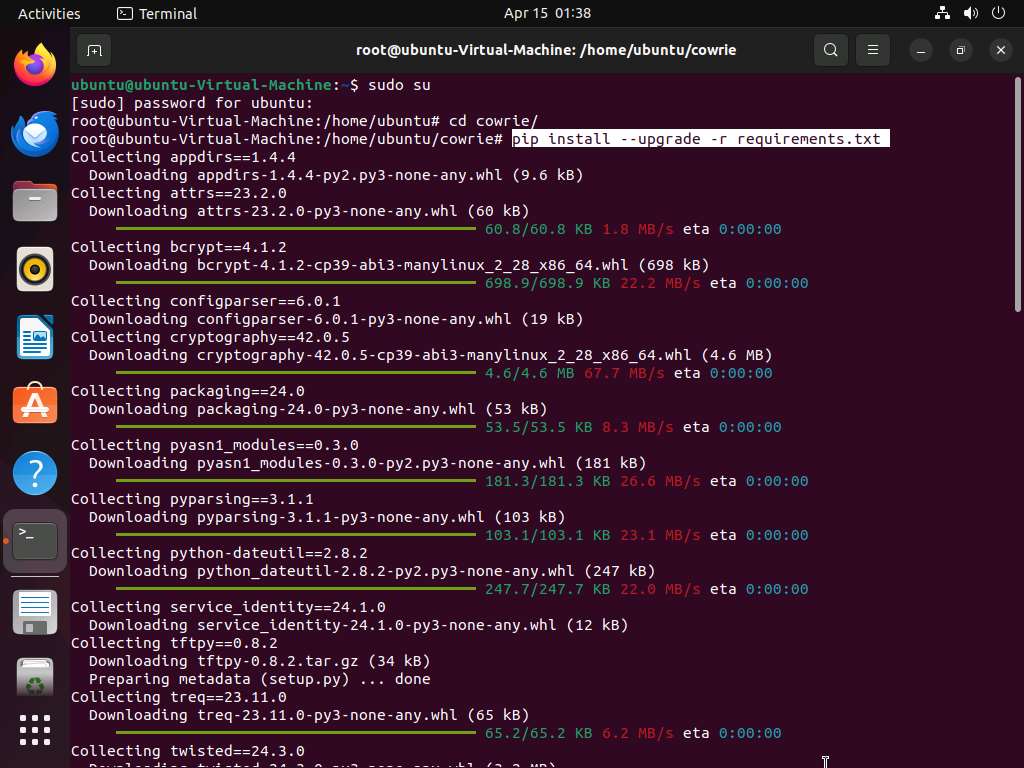Image resolution: width=1024 pixels, height=768 pixels.
Task: Select the active Terminal icon in the dock
Action: 35,539
